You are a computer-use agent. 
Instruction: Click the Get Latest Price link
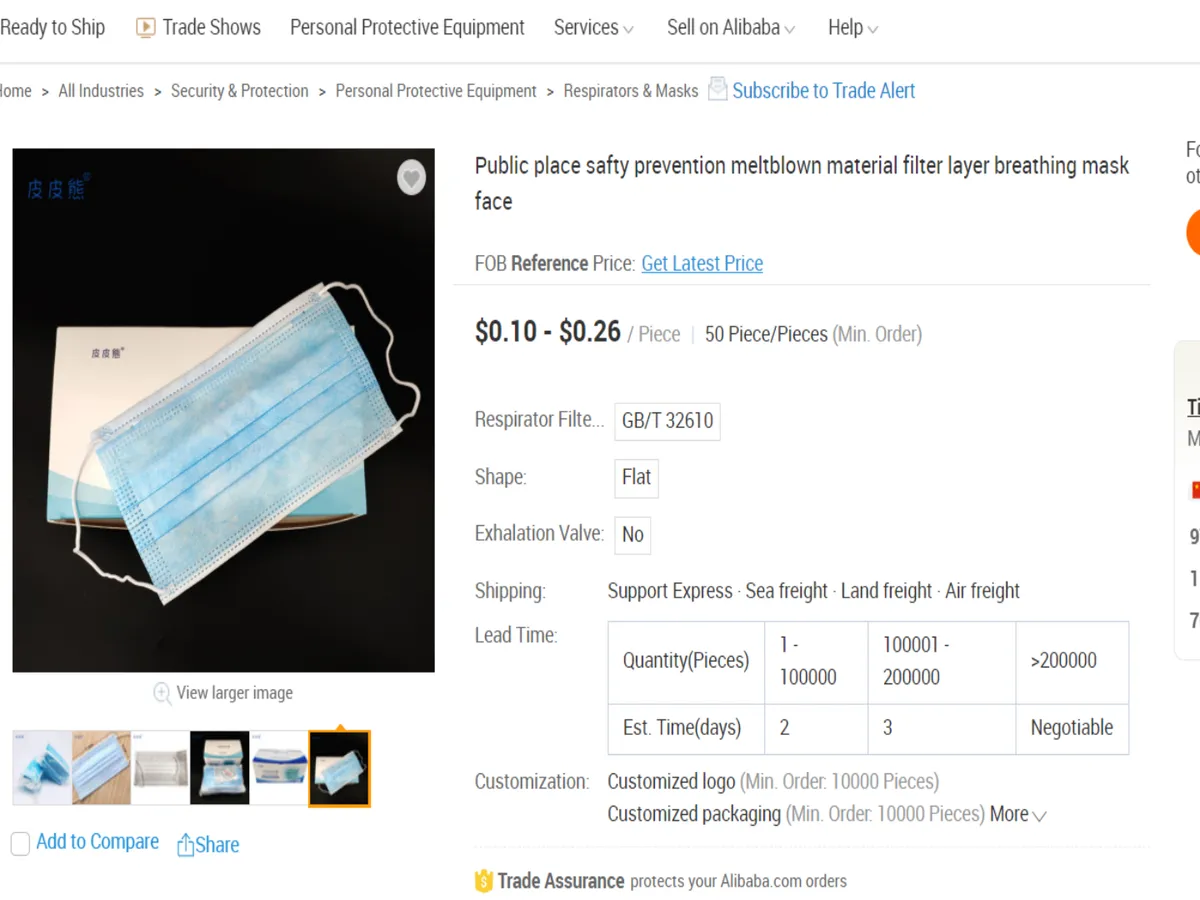[702, 264]
